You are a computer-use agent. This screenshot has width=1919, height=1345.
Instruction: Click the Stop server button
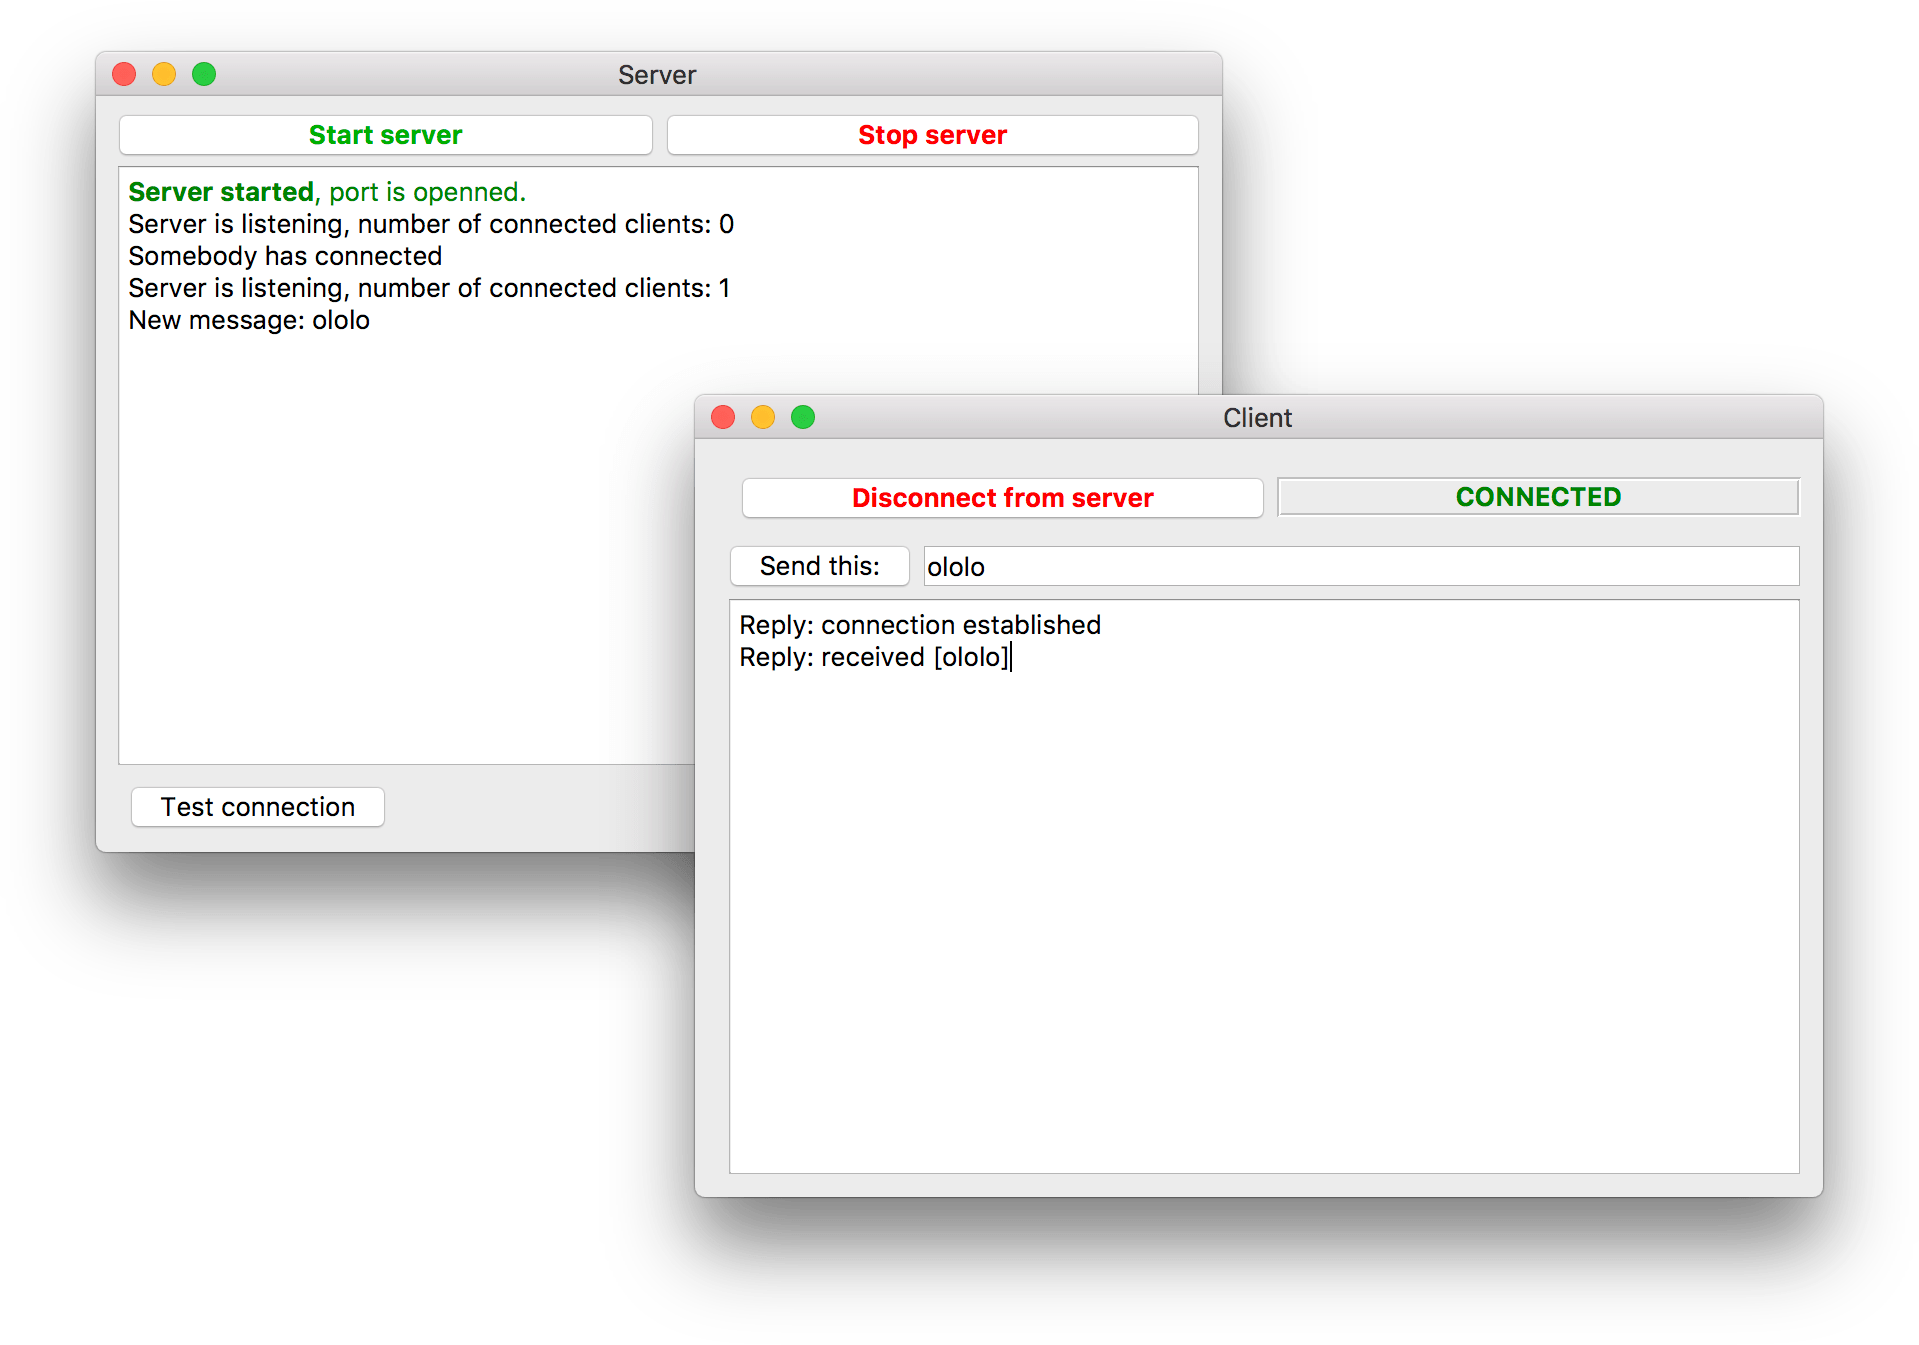pyautogui.click(x=931, y=134)
